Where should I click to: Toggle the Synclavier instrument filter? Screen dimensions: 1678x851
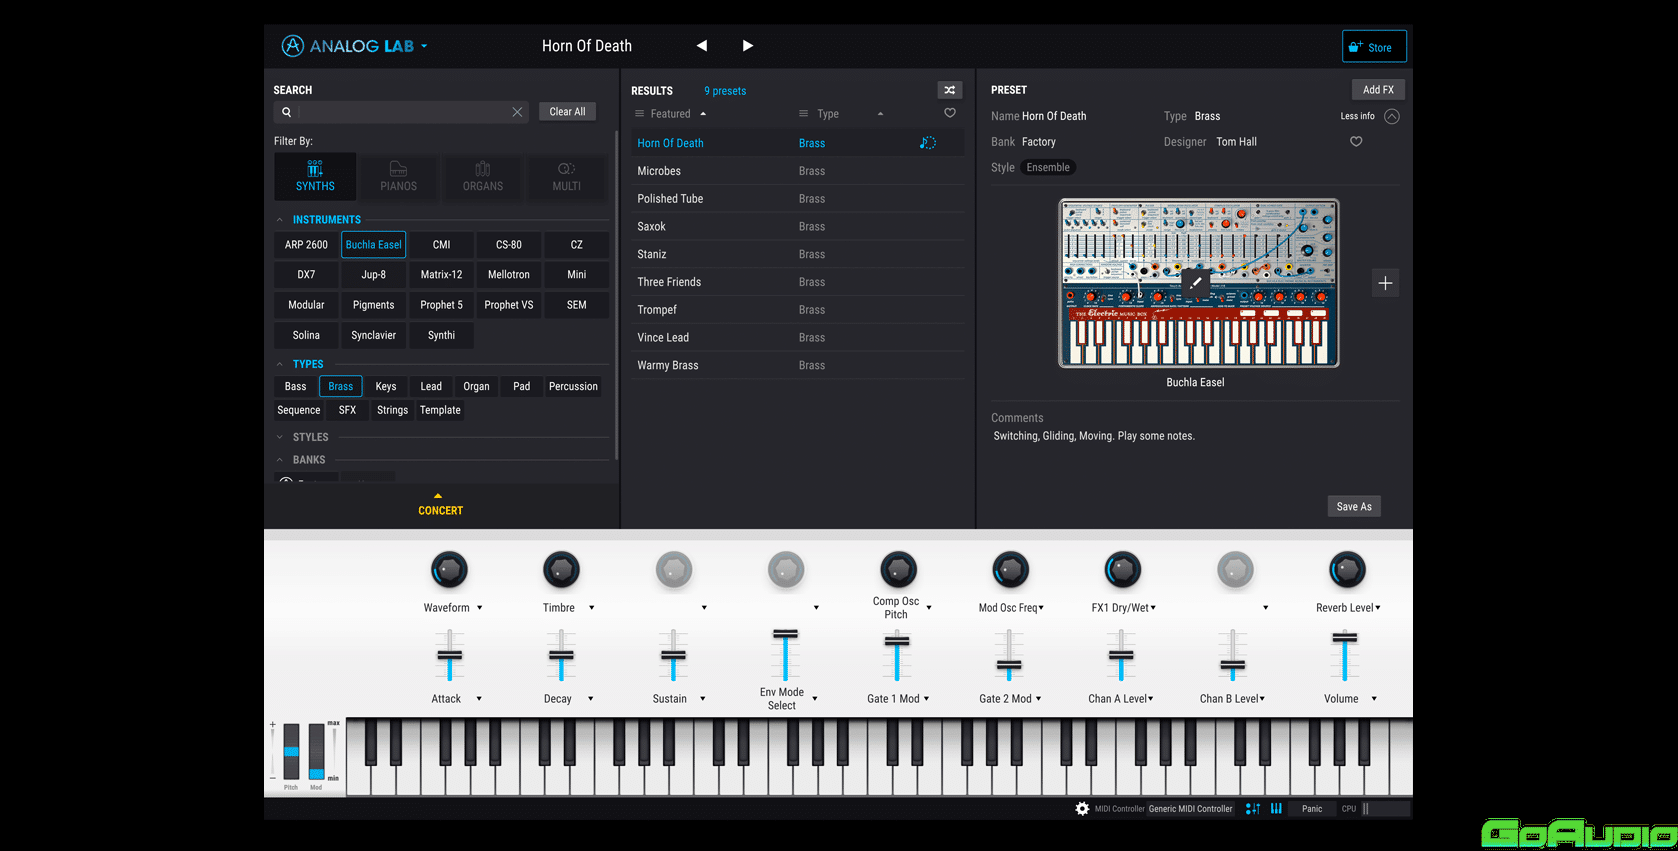coord(374,335)
